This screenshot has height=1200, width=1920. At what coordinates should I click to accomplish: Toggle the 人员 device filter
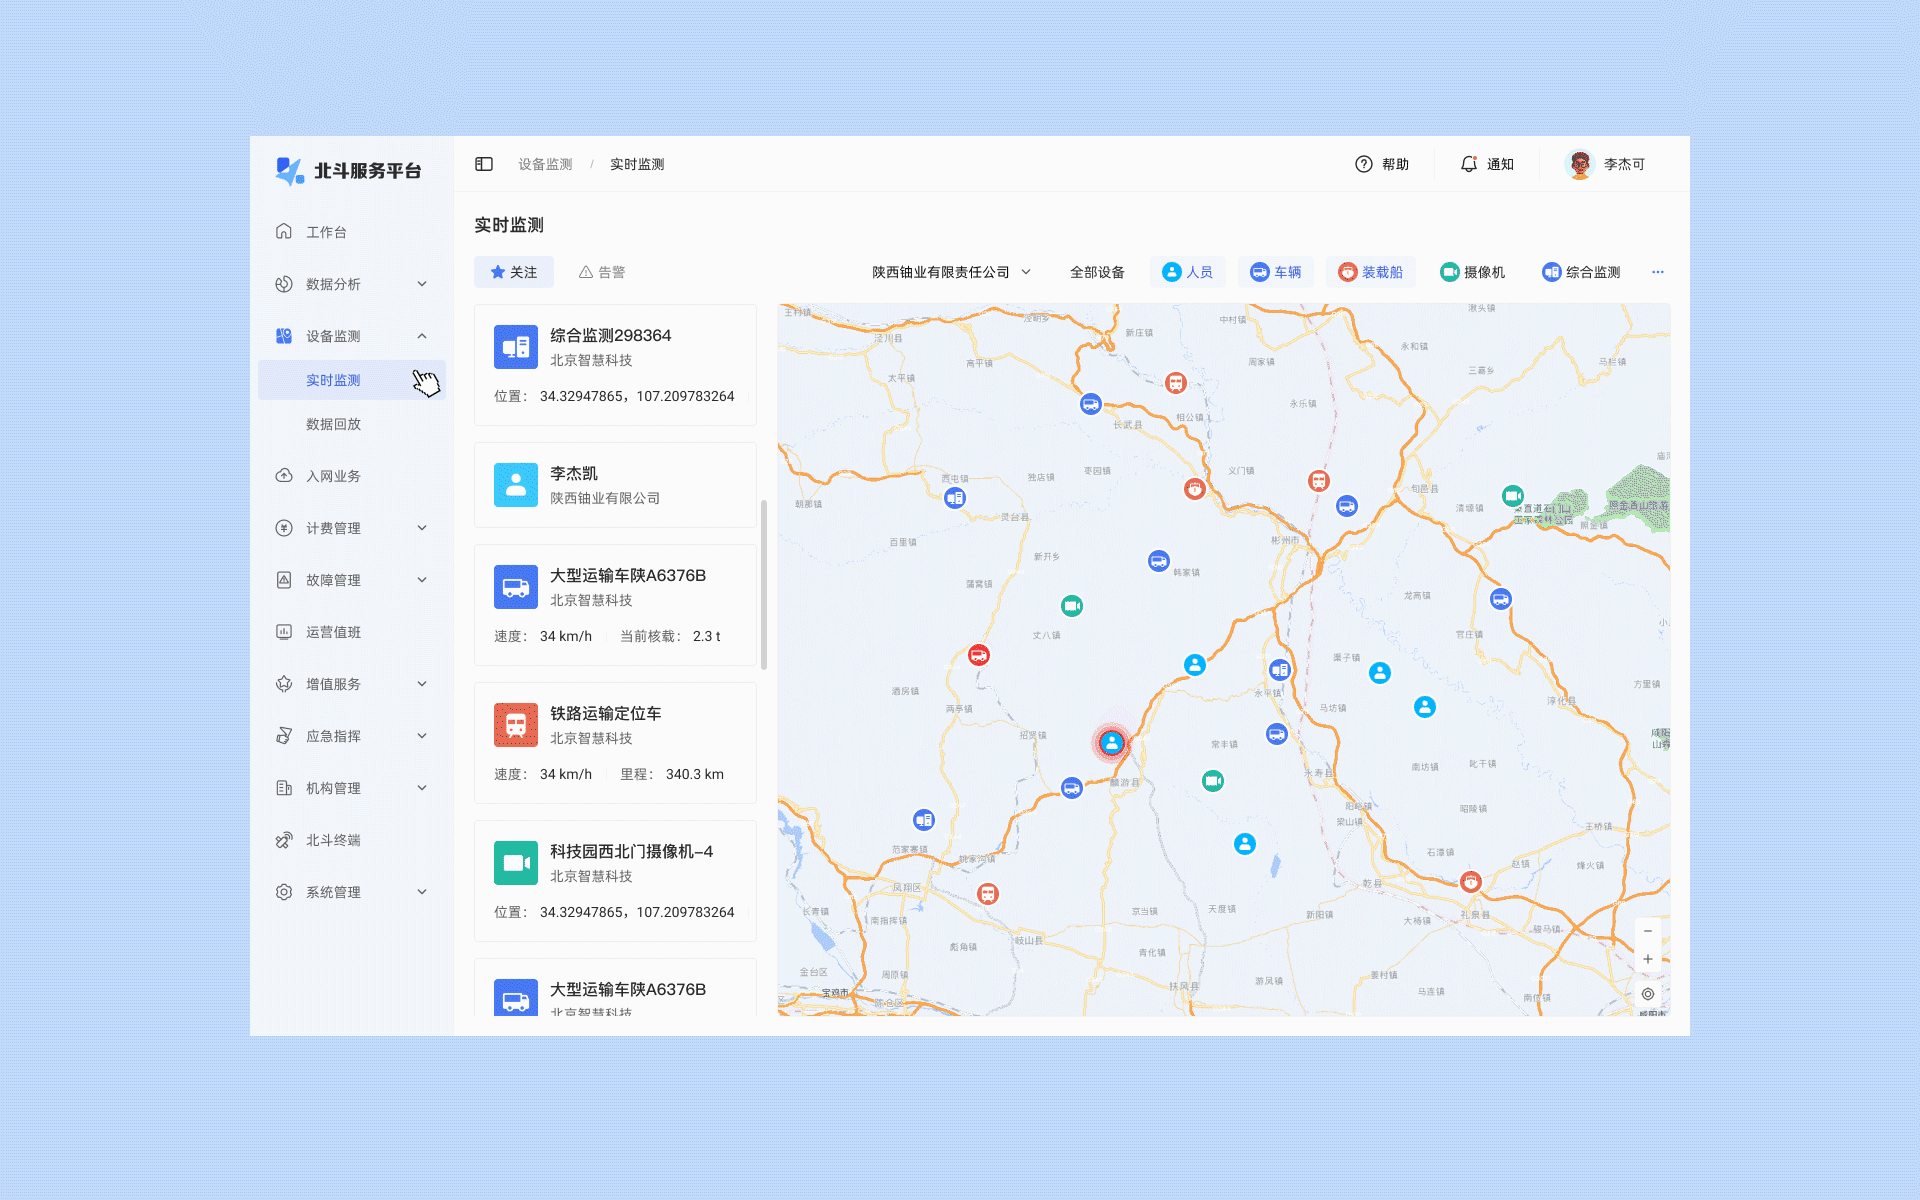click(1187, 272)
